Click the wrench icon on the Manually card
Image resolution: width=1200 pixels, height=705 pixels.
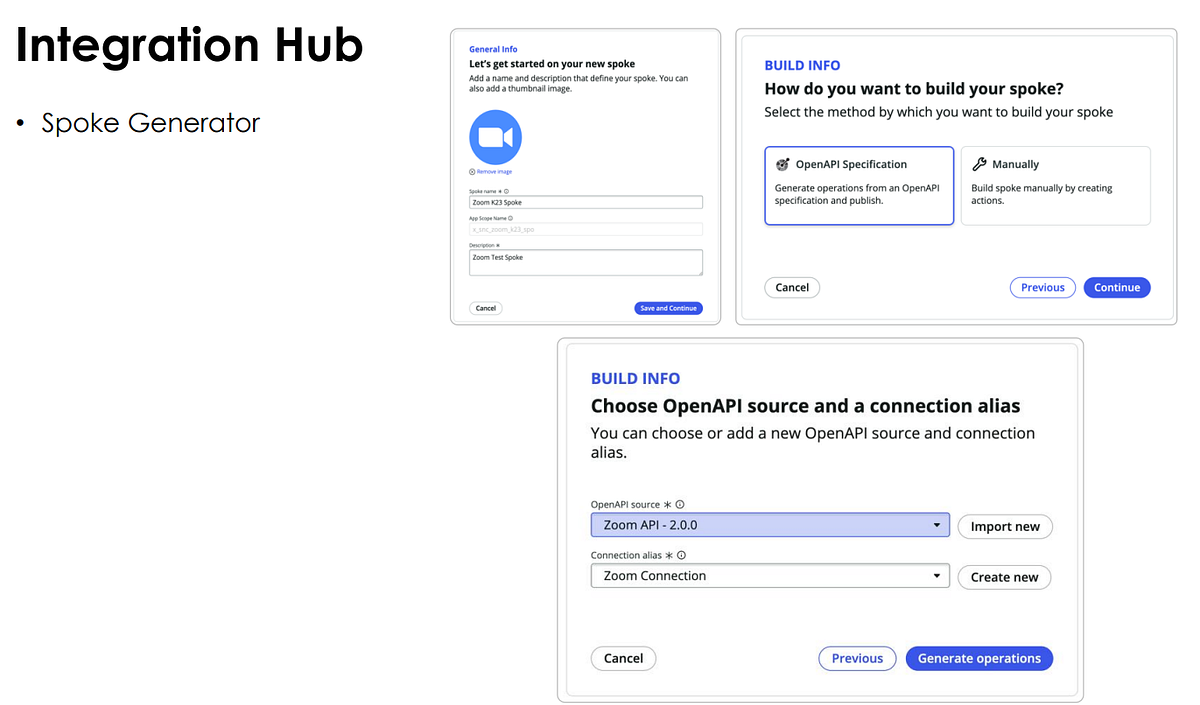coord(979,163)
